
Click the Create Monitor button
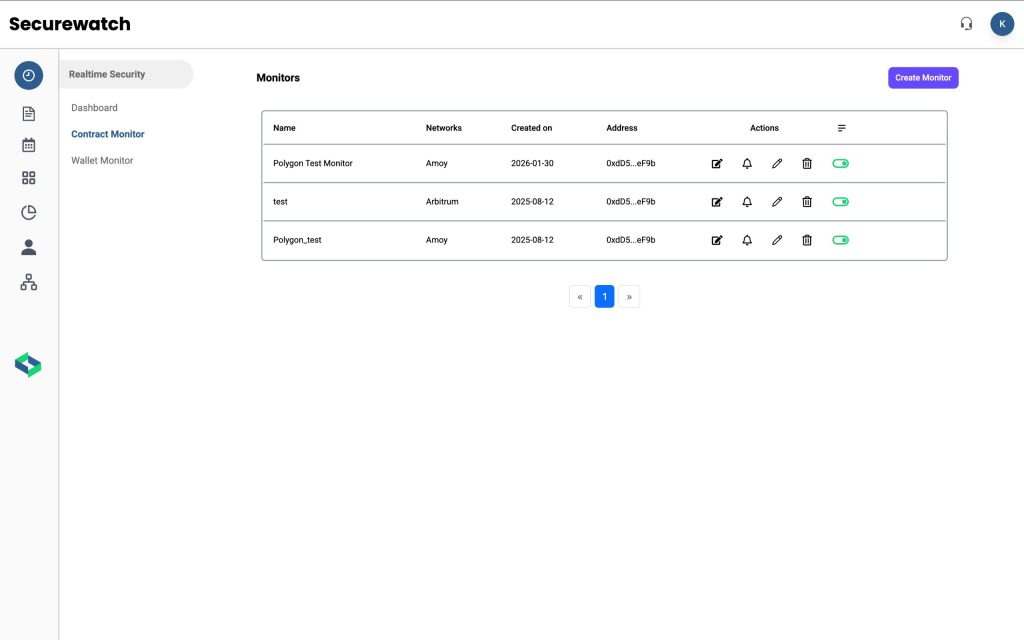point(923,78)
